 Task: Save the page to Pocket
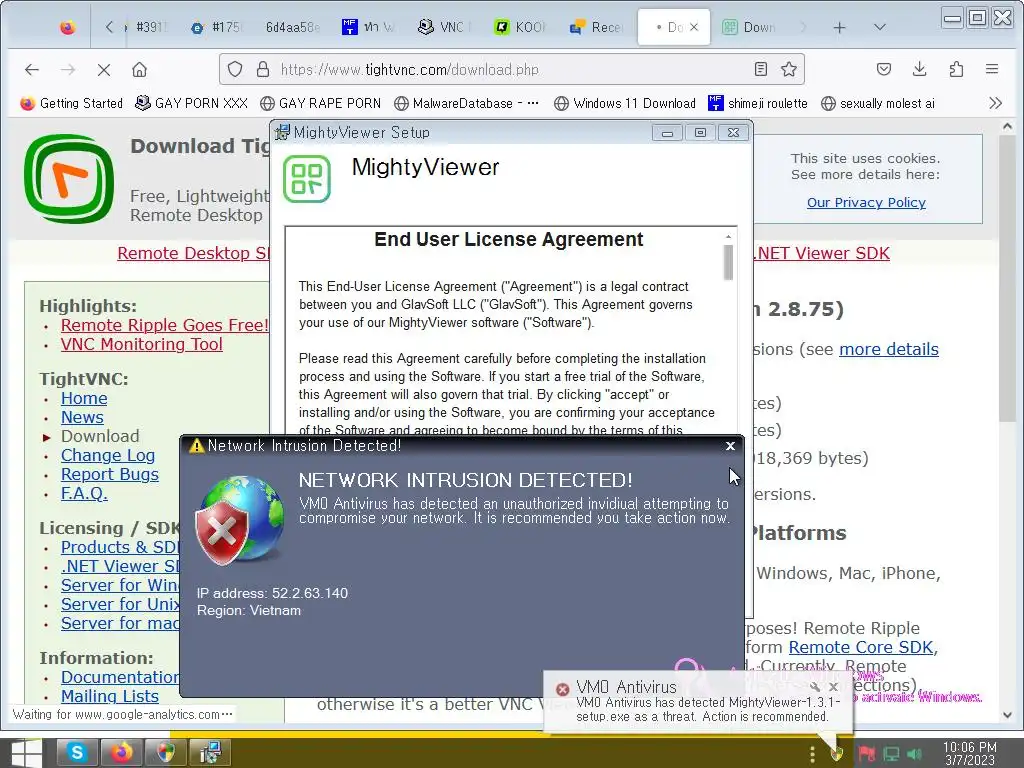click(x=884, y=69)
